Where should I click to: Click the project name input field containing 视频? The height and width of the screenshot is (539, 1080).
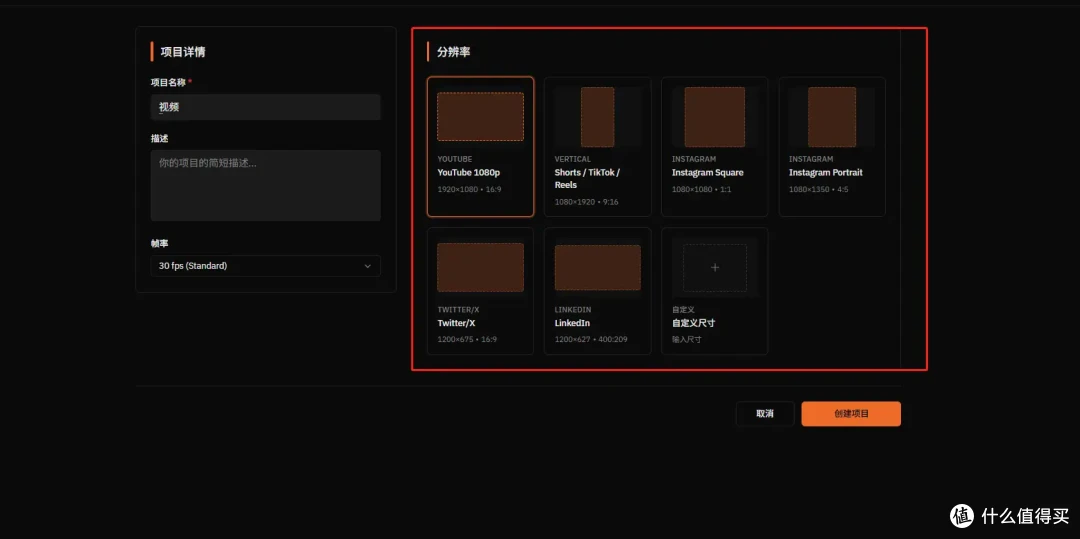pyautogui.click(x=265, y=107)
